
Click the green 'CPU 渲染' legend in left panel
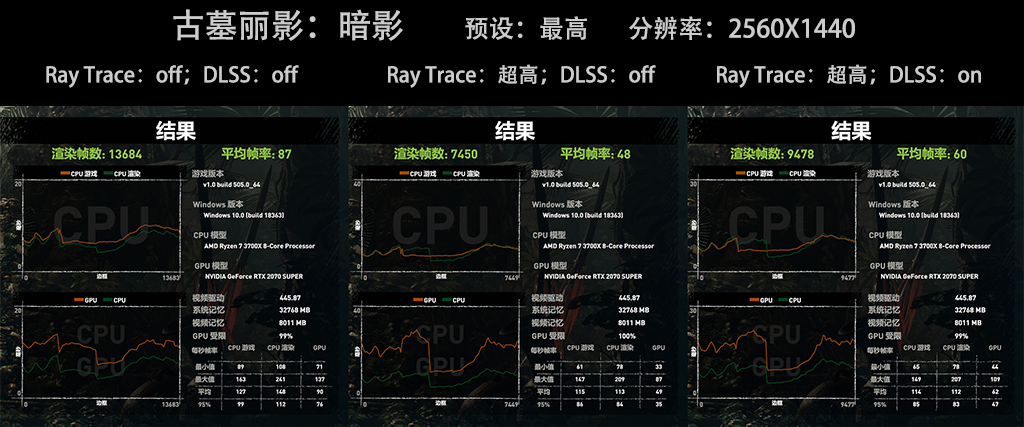[123, 174]
